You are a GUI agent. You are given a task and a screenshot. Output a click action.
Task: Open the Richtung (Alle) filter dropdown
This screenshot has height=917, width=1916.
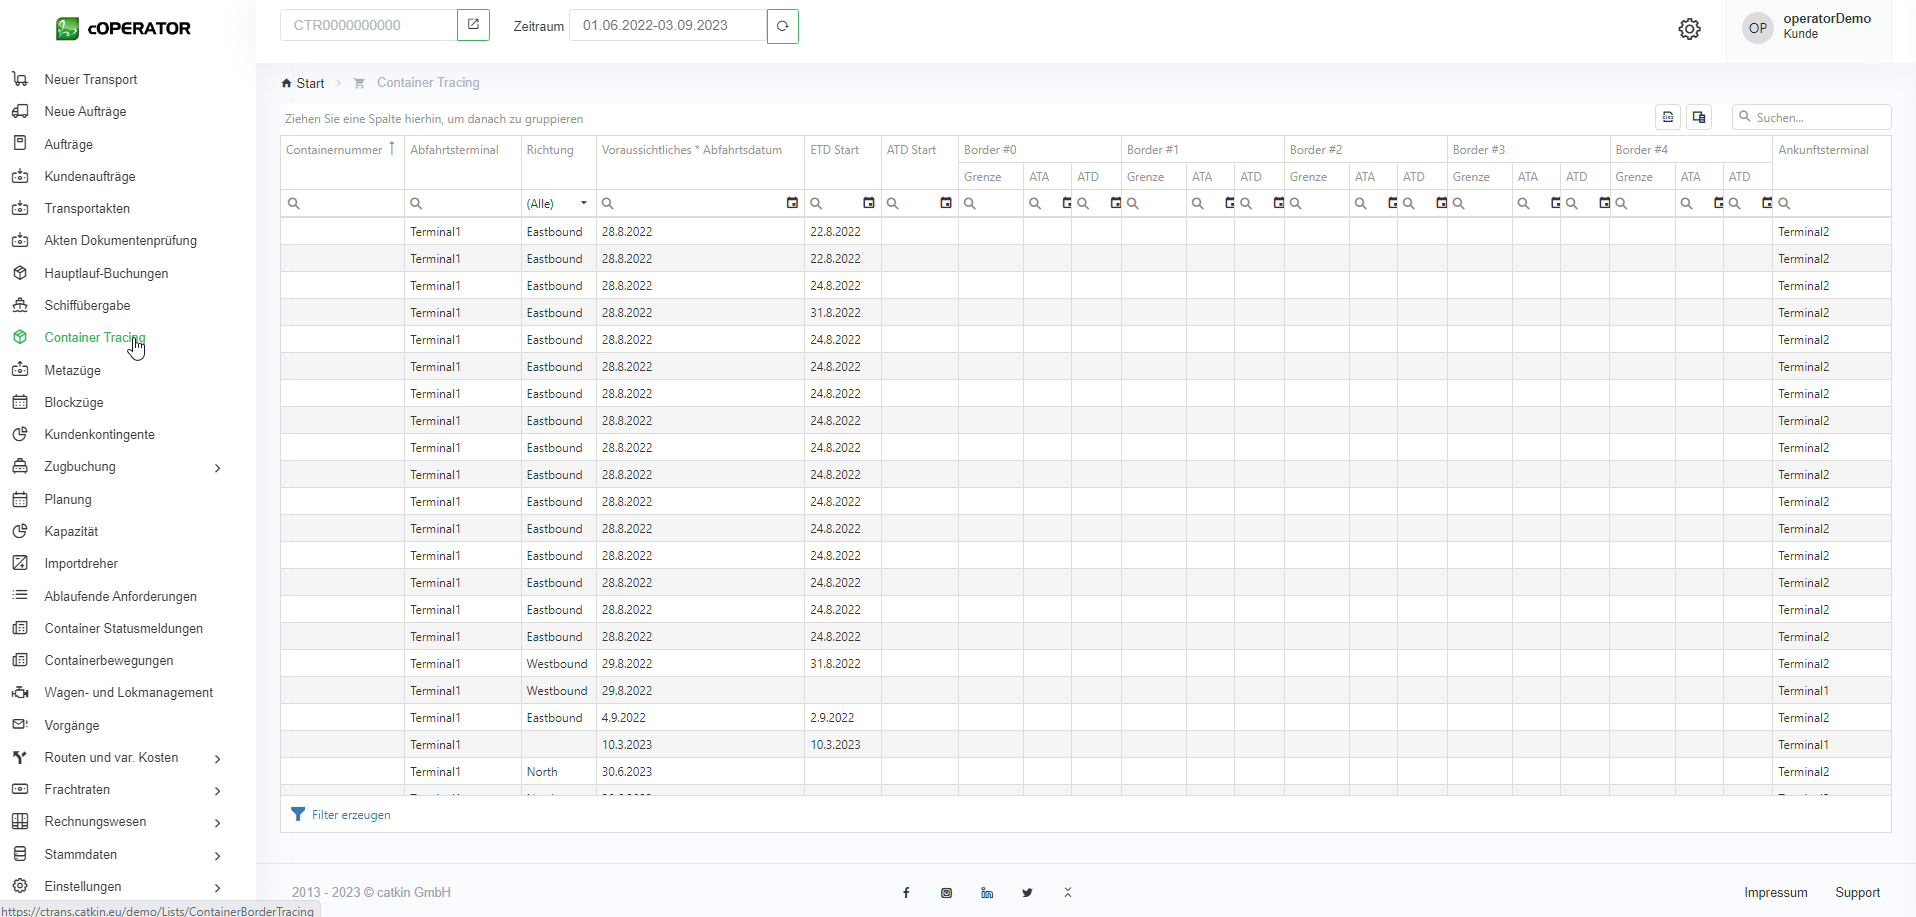point(557,203)
